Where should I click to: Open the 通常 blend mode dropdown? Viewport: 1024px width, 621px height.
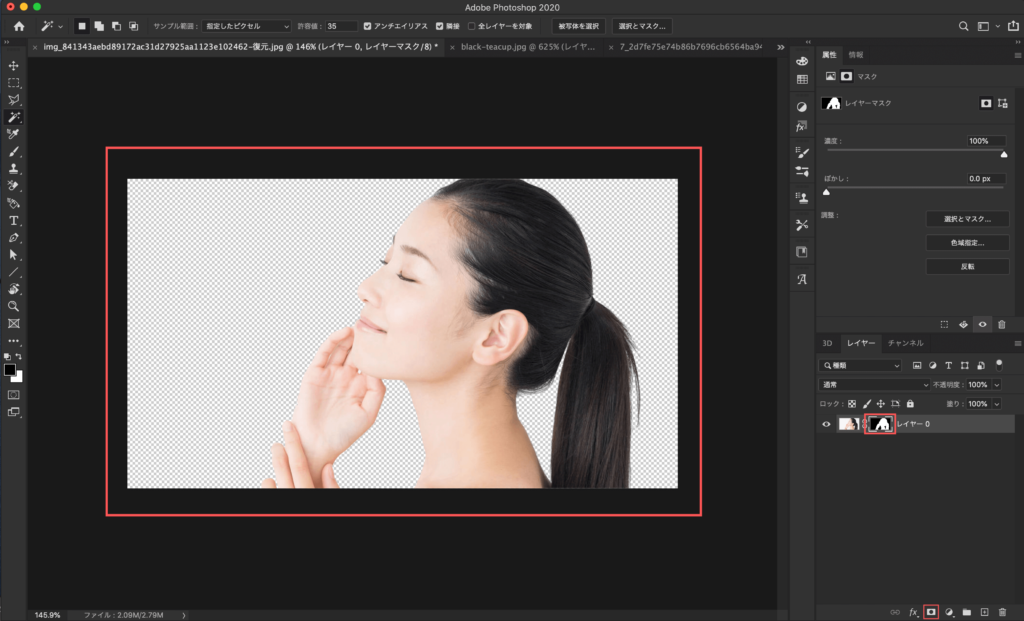coord(874,385)
